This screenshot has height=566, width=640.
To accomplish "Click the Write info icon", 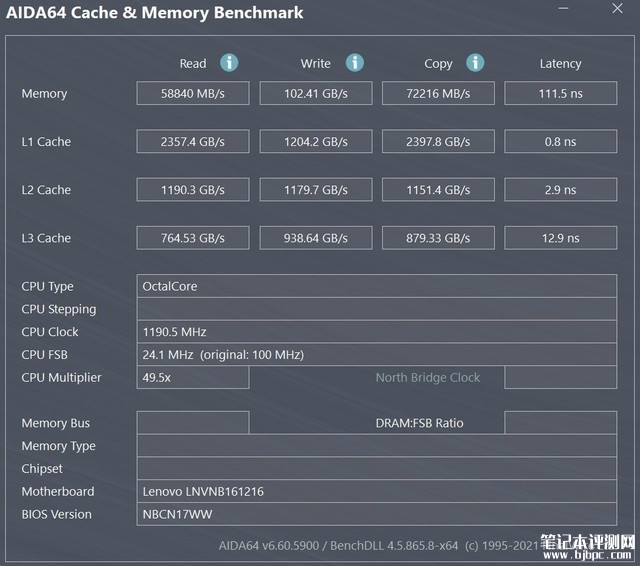I will [x=355, y=63].
